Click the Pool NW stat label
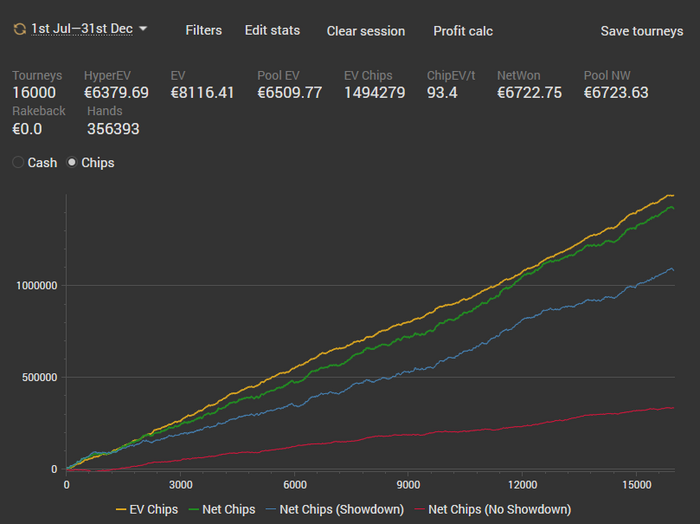700x524 pixels. click(607, 75)
